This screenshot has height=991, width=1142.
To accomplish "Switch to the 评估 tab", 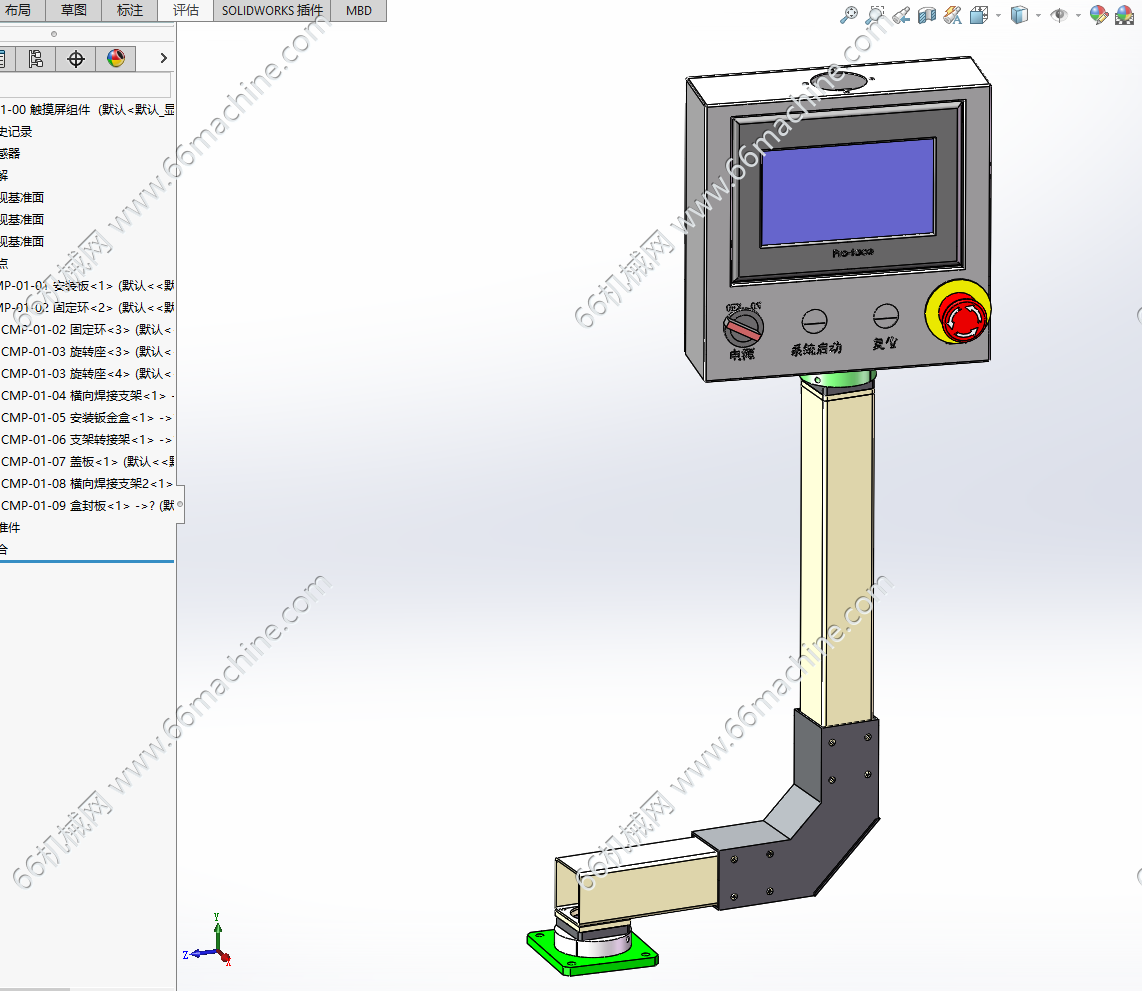I will point(186,10).
